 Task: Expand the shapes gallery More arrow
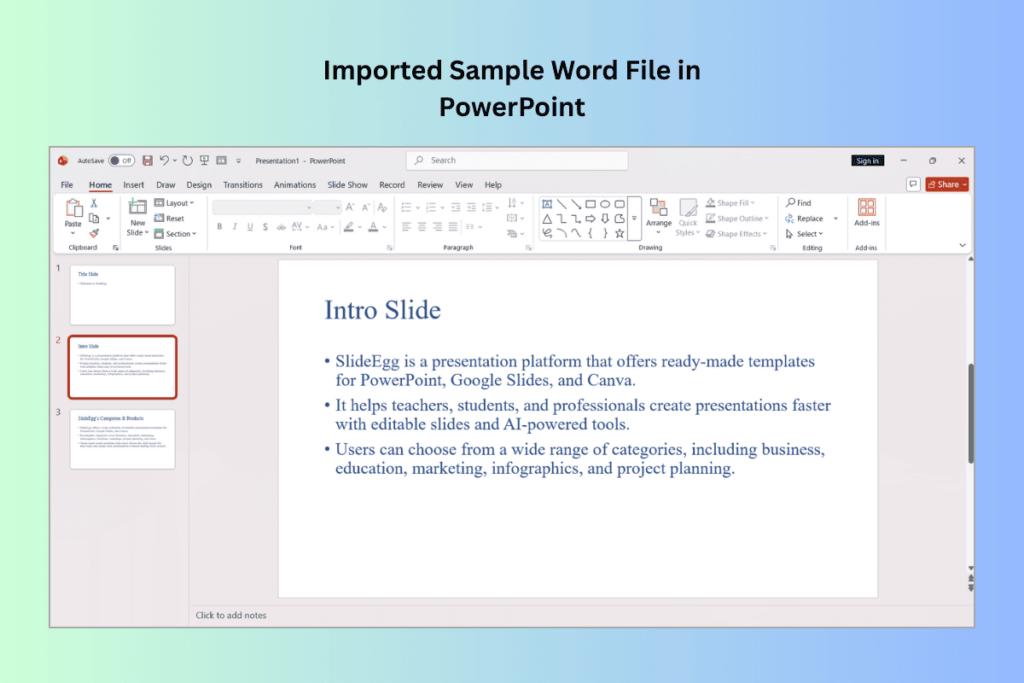[x=634, y=219]
